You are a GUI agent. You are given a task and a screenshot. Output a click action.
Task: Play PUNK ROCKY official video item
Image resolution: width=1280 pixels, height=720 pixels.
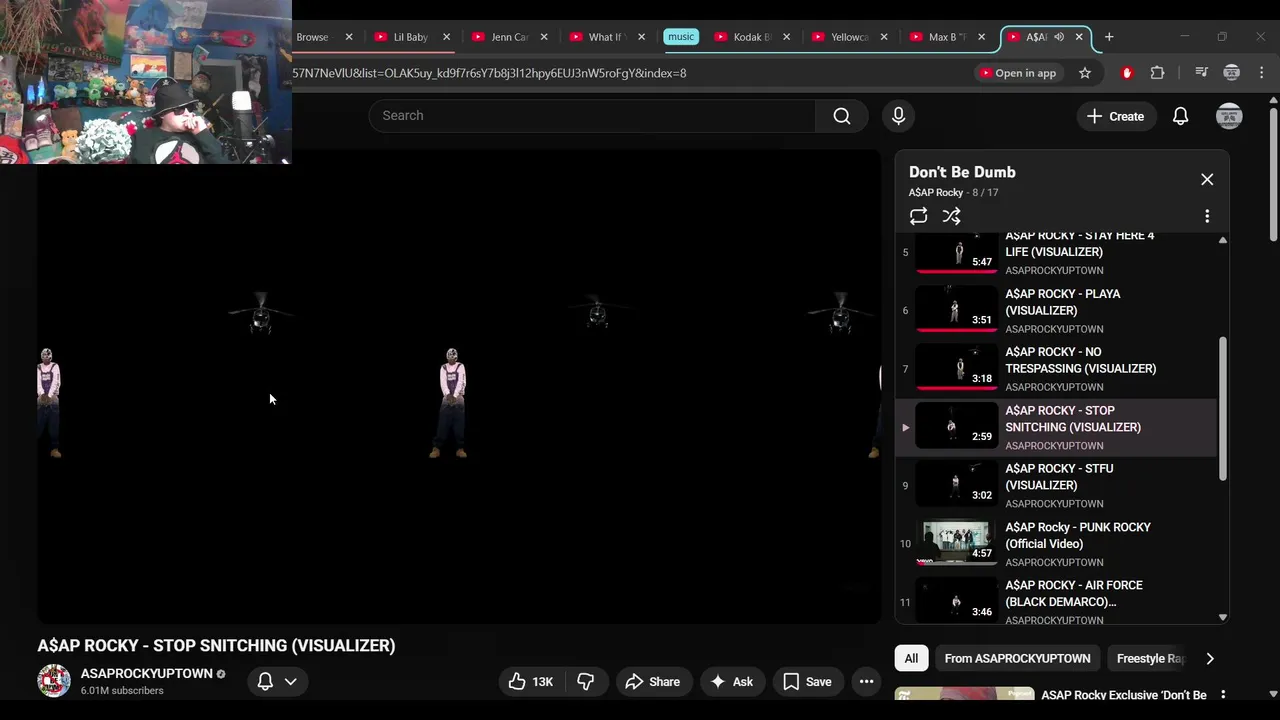(1056, 544)
